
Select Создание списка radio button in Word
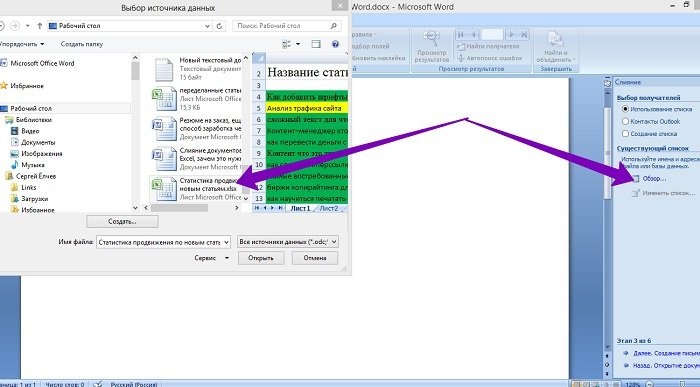[x=625, y=134]
